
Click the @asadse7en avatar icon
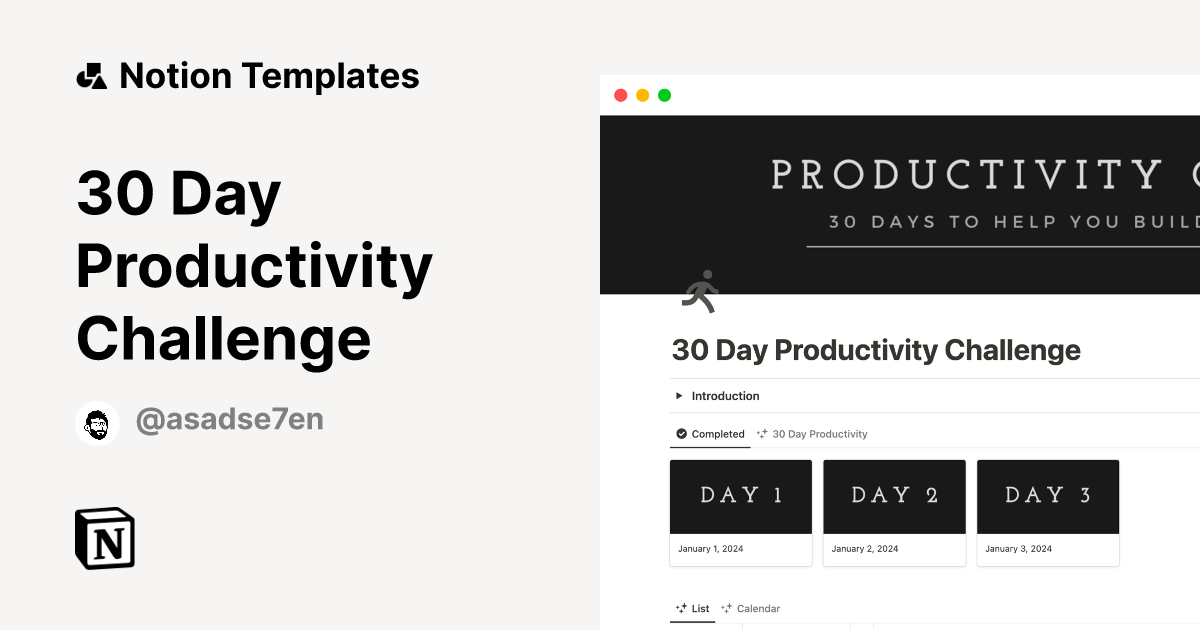click(x=97, y=419)
